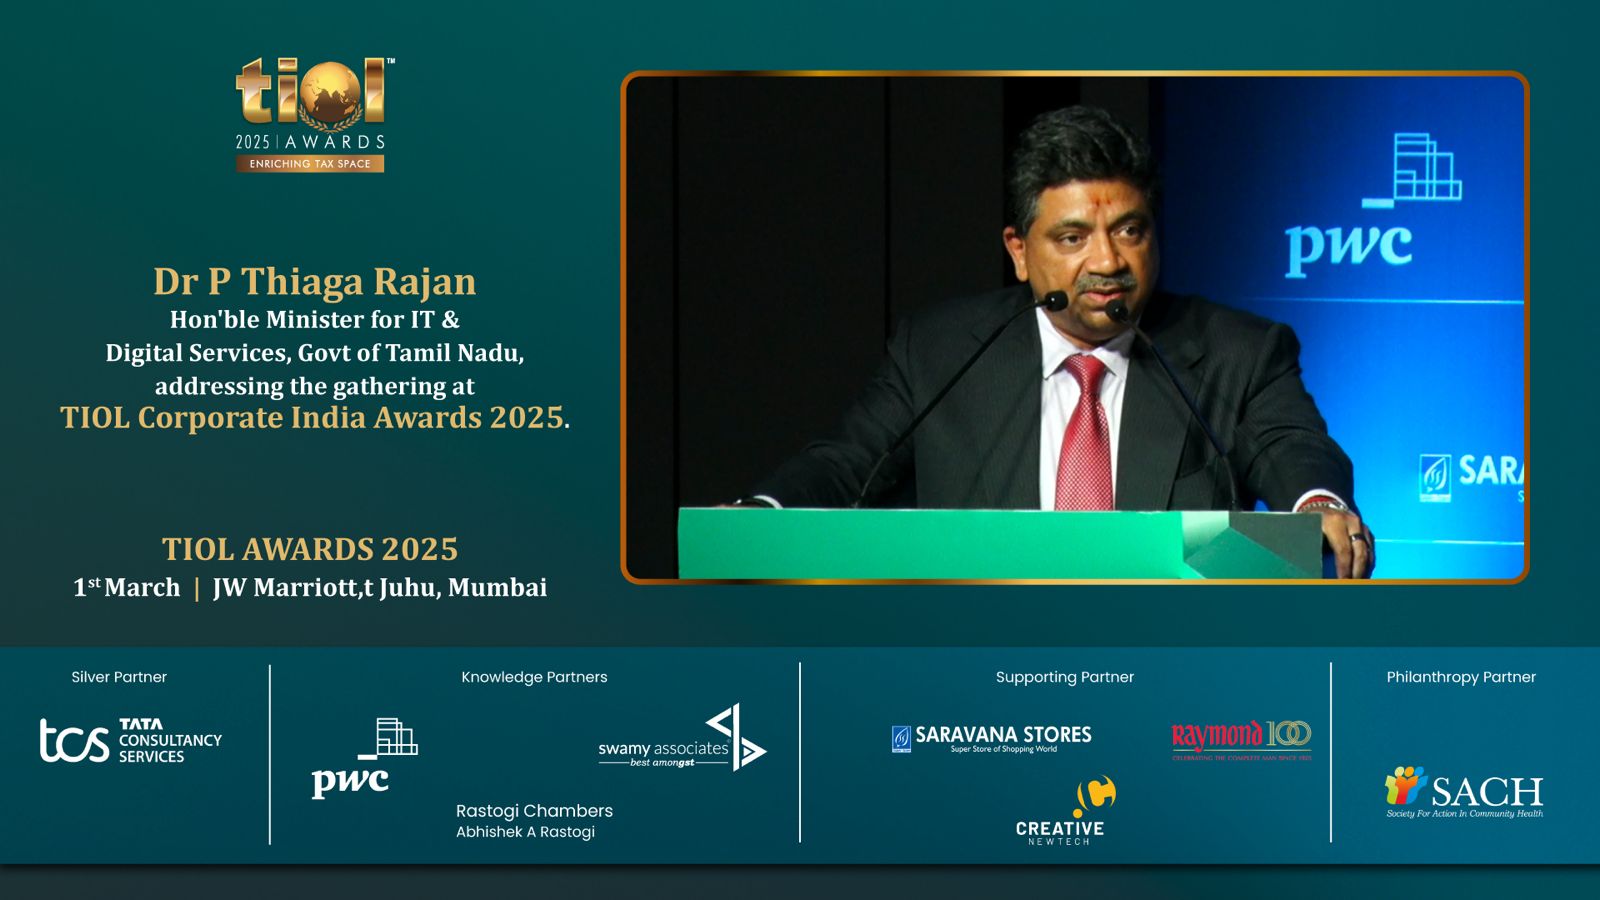Click the PwC logo under Knowledge Partners

(x=364, y=758)
